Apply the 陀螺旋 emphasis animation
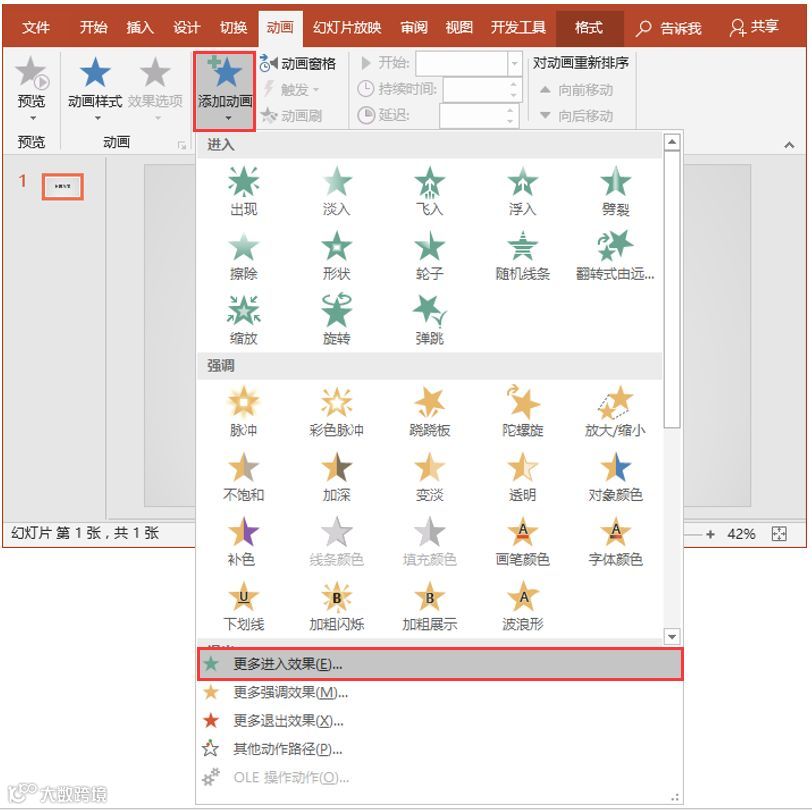Viewport: 812px width, 810px height. pos(523,412)
